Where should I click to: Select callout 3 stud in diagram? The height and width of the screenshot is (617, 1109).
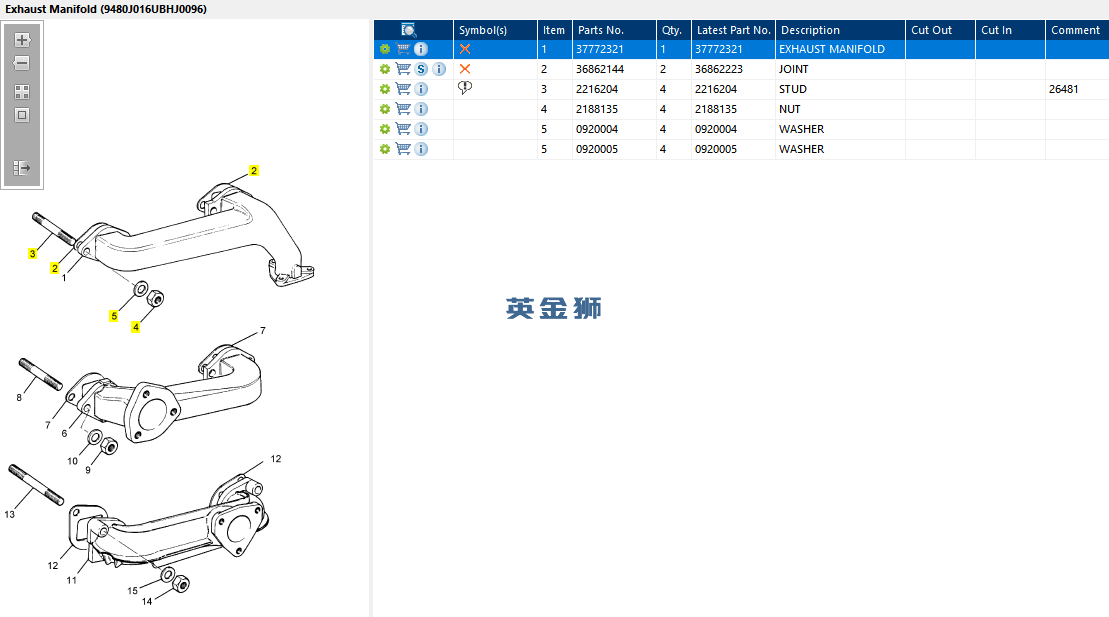click(x=33, y=253)
